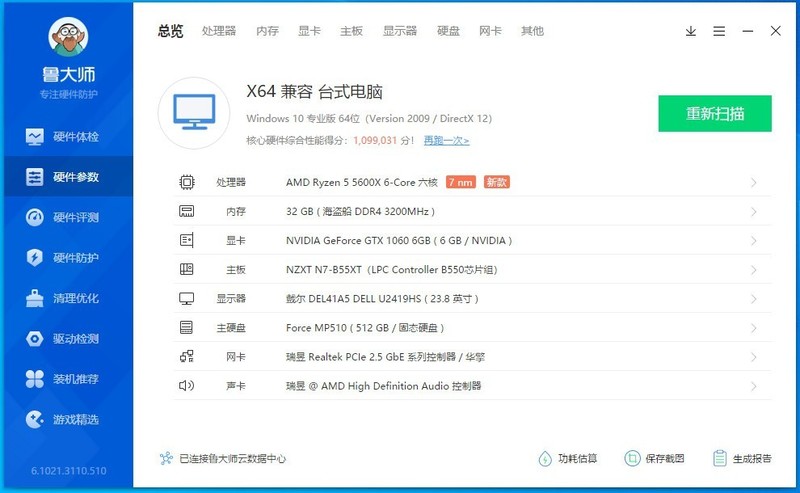
Task: Switch to the 主板 tab at the top
Action: point(352,31)
